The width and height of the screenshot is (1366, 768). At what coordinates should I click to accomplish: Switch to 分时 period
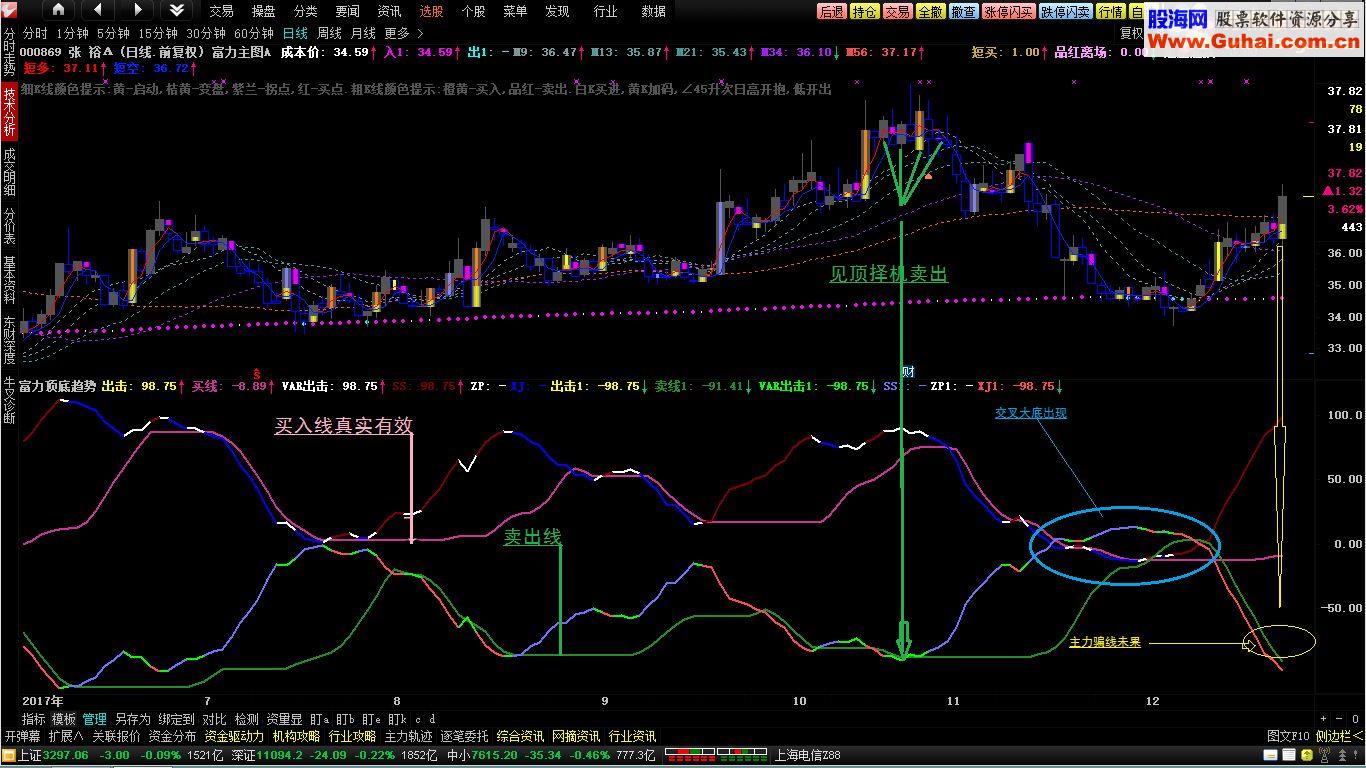point(35,33)
